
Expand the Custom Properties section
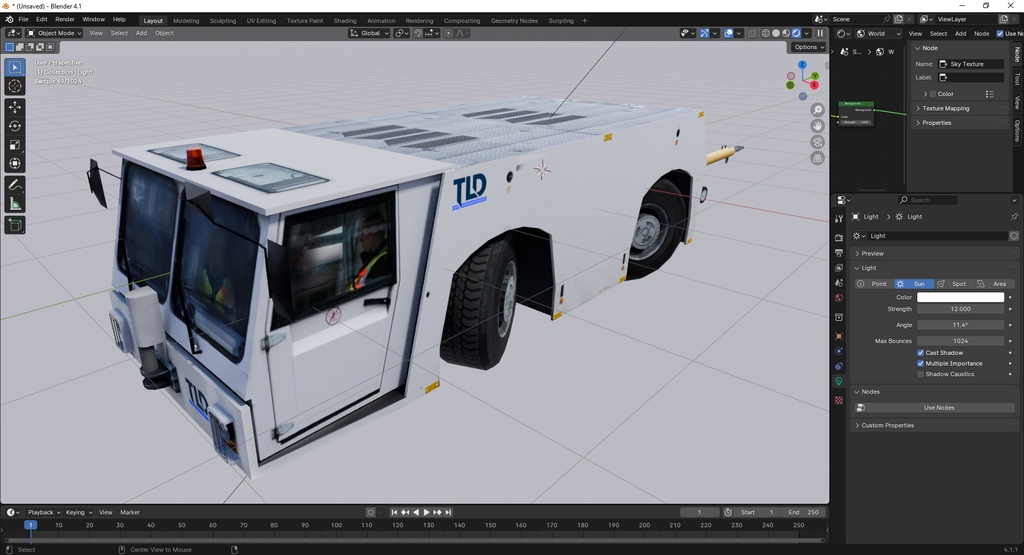coord(887,425)
